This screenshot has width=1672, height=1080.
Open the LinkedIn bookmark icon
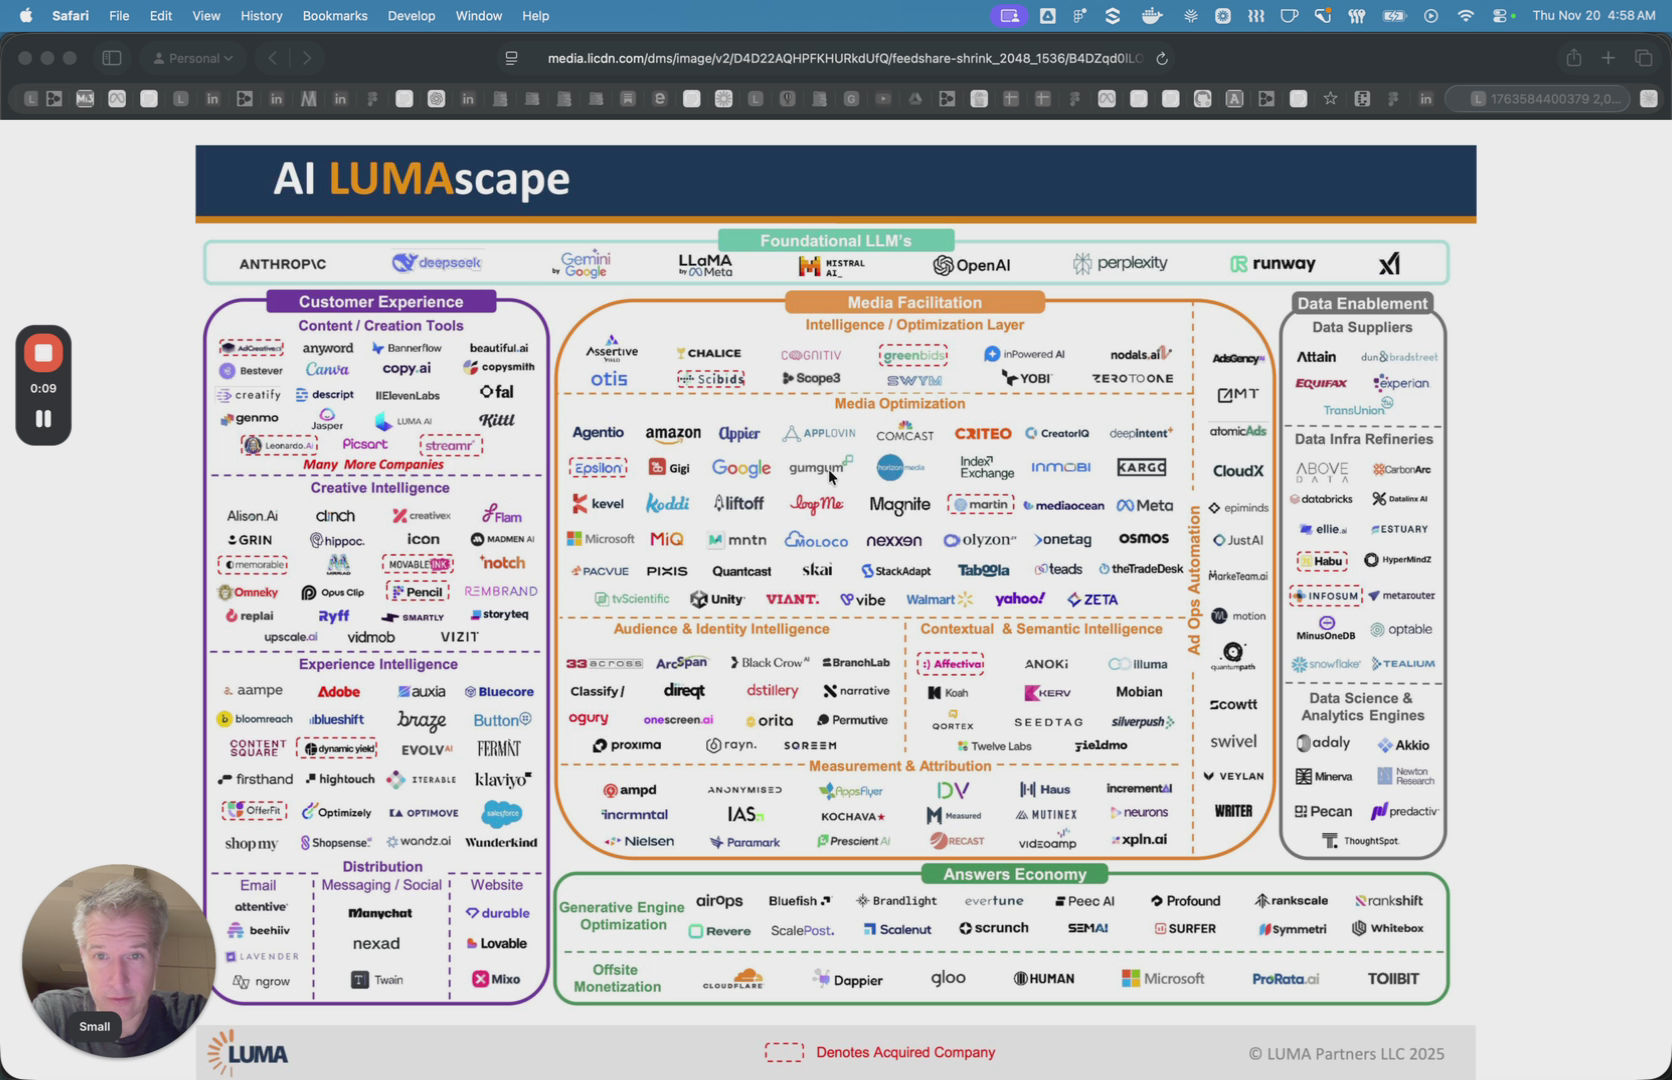pos(211,99)
